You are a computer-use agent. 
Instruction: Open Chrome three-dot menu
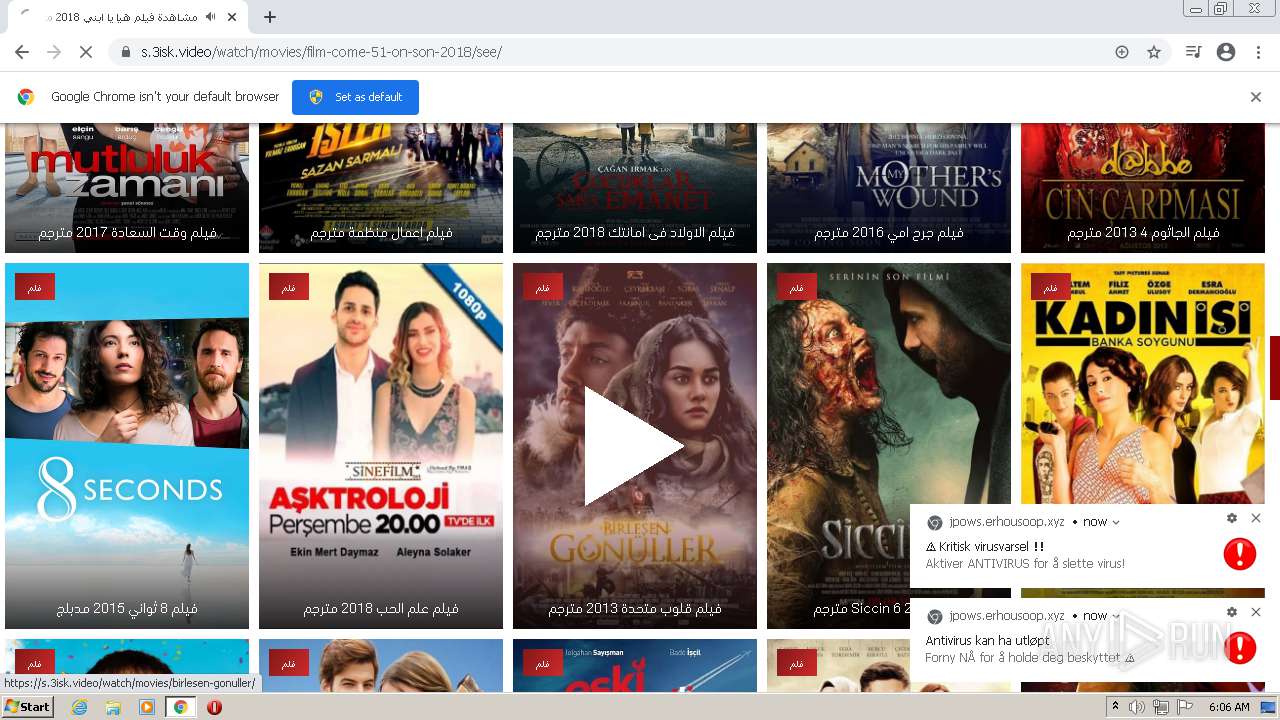[1258, 52]
